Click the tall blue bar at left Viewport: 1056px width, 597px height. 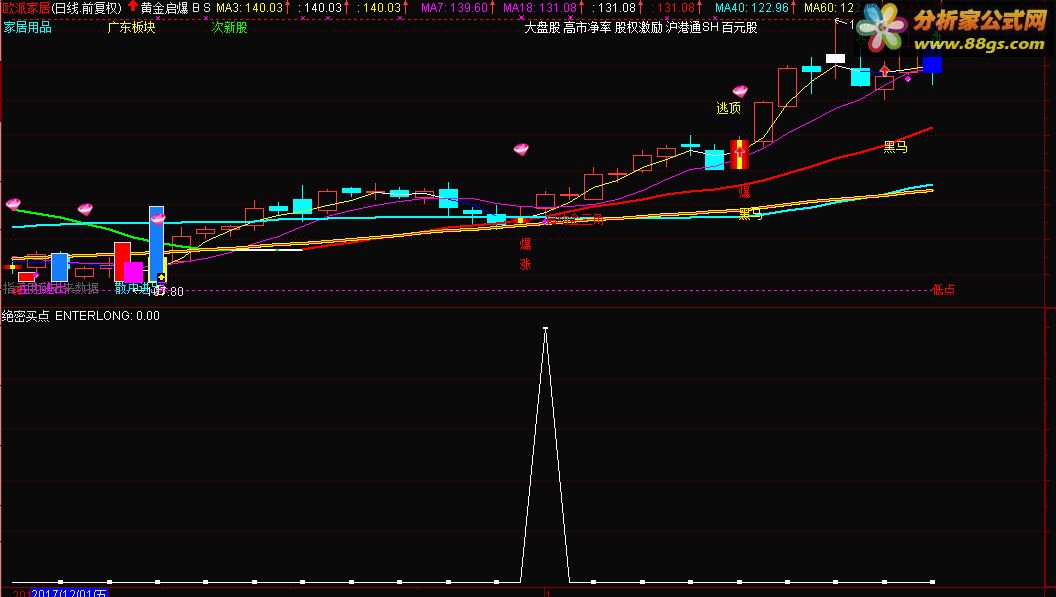coord(156,244)
